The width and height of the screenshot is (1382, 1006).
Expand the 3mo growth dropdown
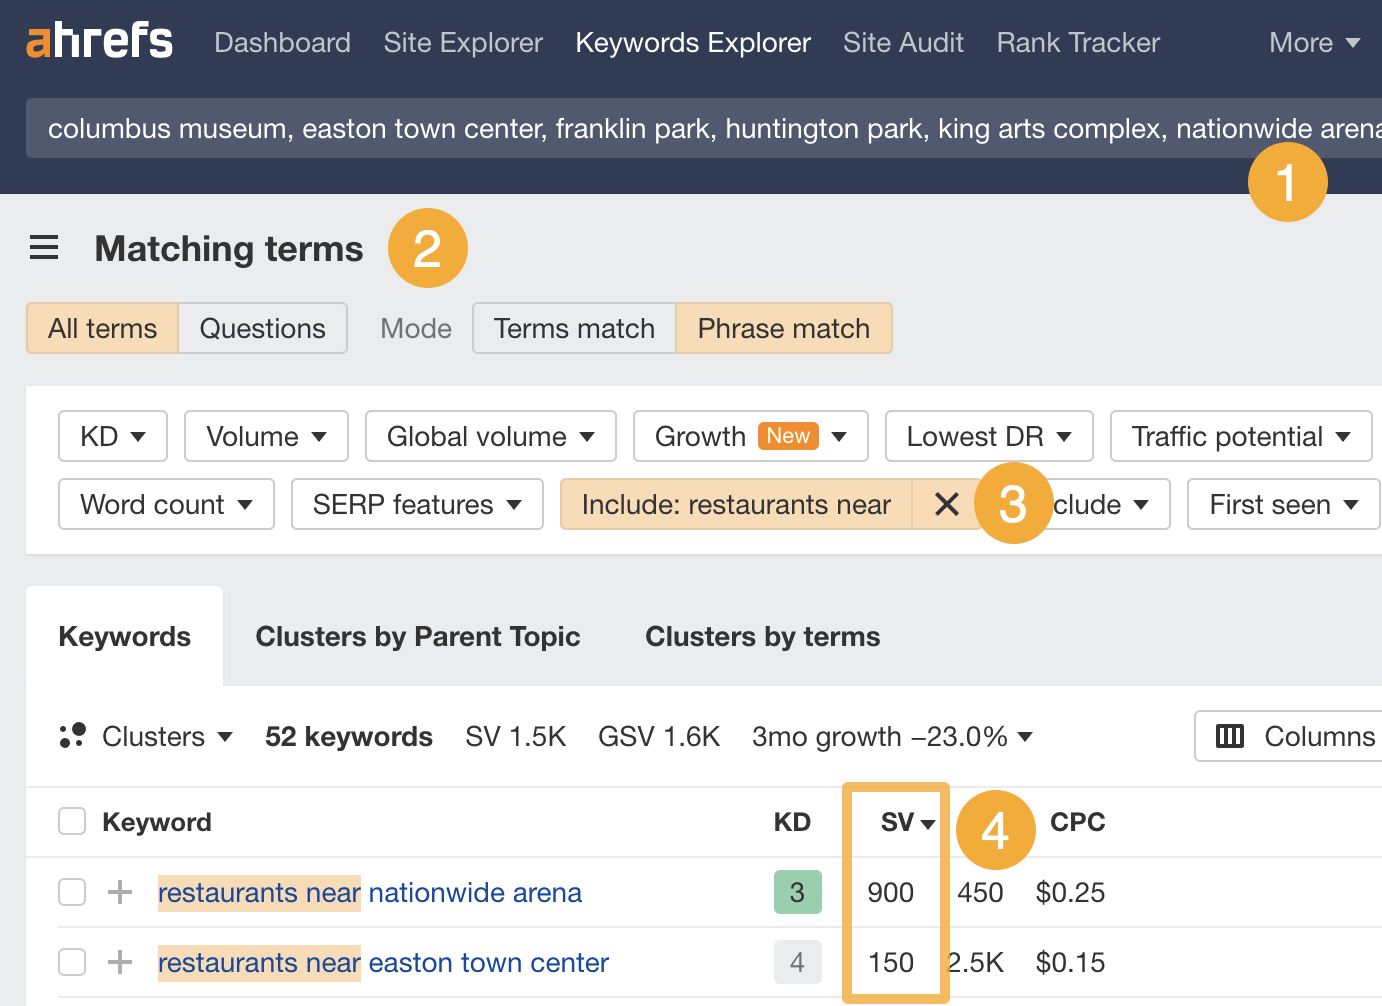[x=1025, y=736]
